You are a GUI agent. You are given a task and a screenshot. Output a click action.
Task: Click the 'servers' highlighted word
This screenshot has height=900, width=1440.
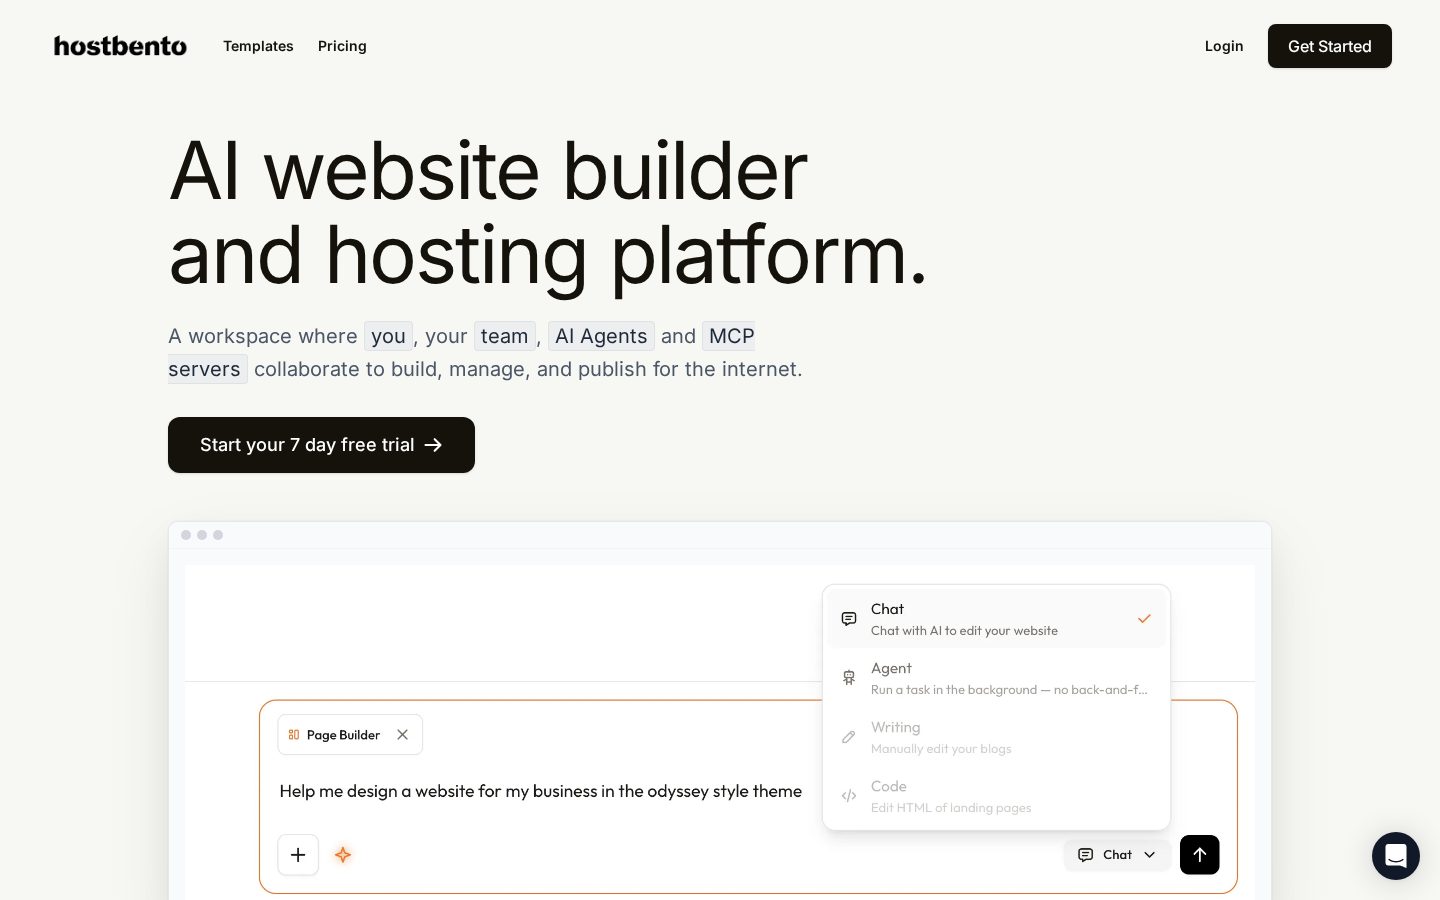click(x=206, y=369)
